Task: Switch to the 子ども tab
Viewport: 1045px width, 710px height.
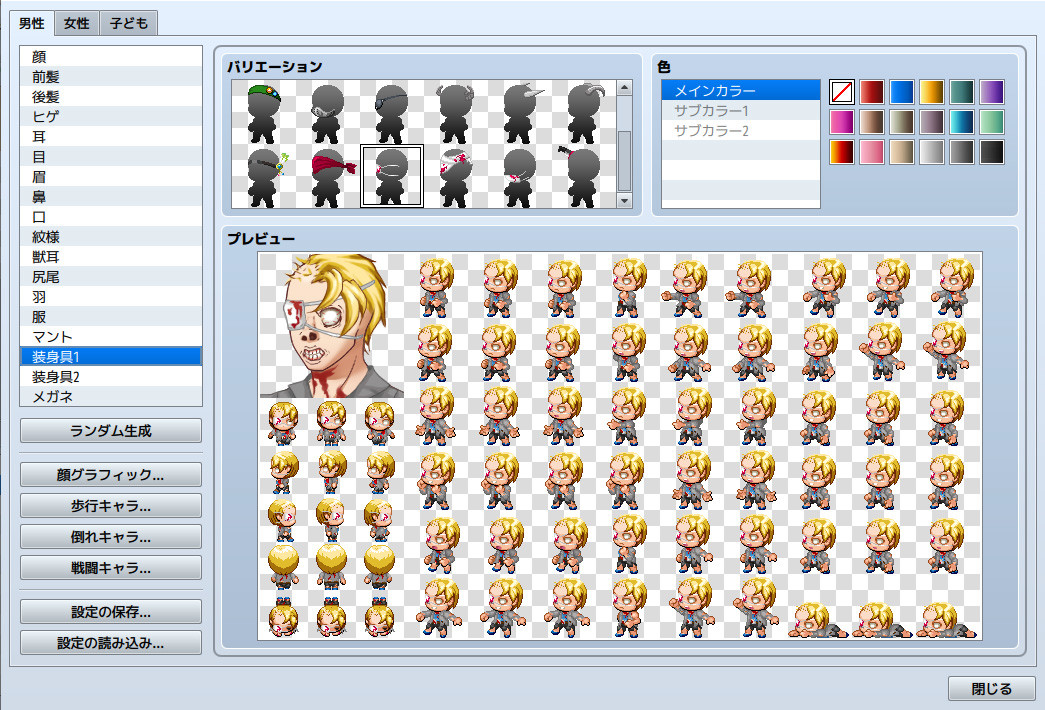Action: [128, 23]
